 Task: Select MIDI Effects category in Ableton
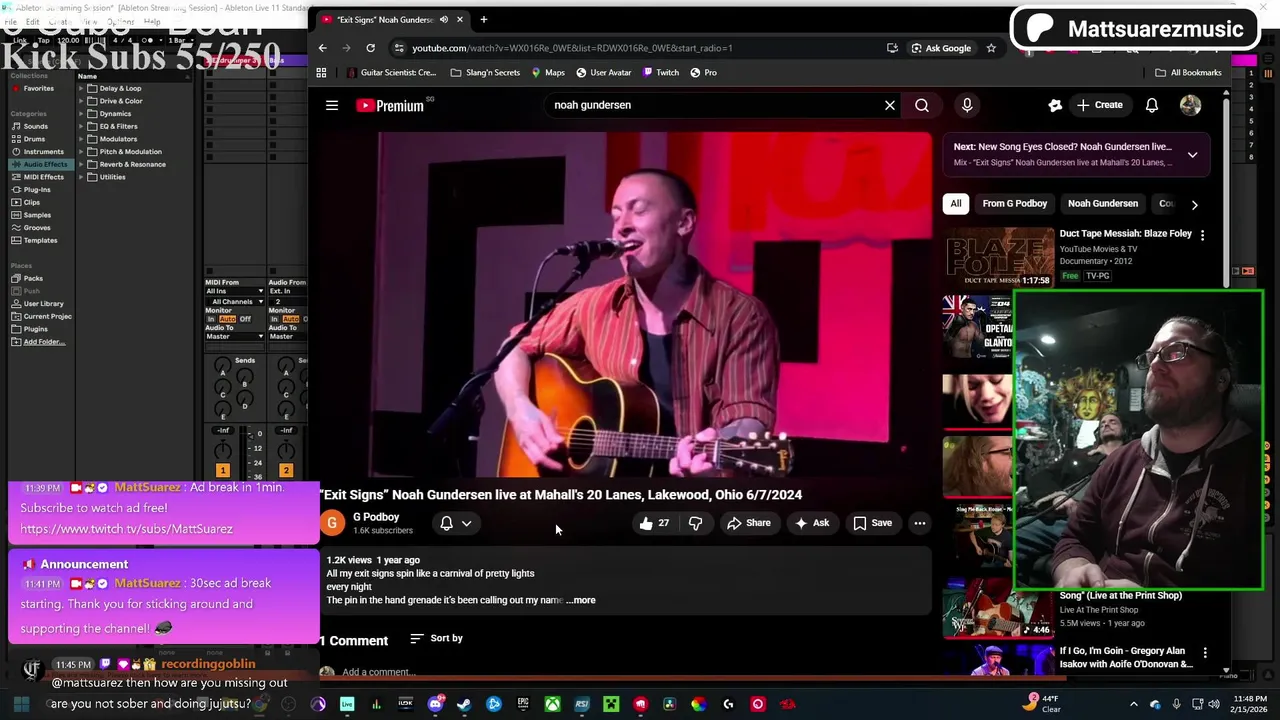[x=43, y=177]
